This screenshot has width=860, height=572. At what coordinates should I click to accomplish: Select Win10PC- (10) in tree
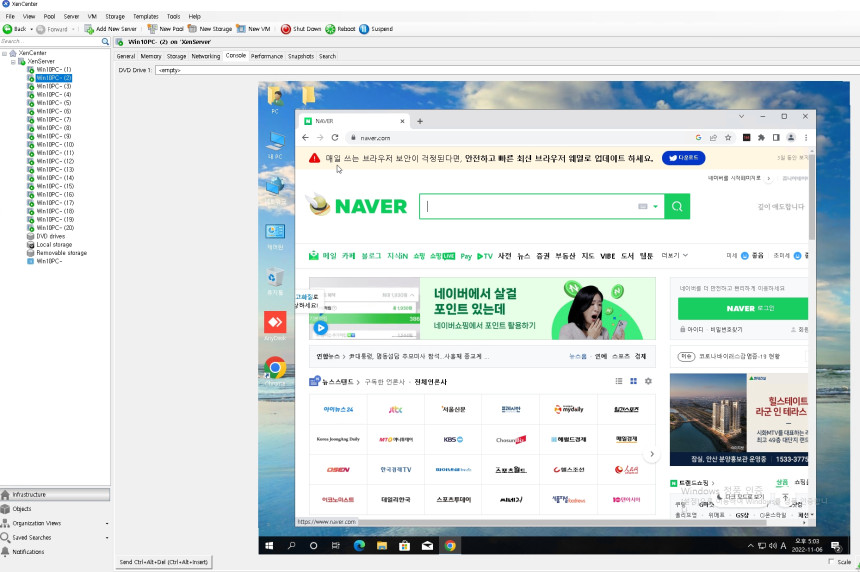click(55, 145)
